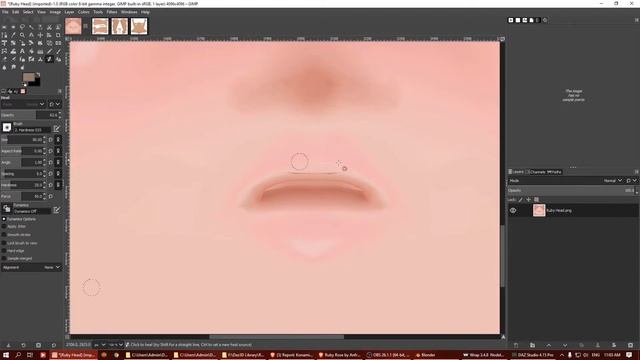Select the Scissors Select tool

49,27
